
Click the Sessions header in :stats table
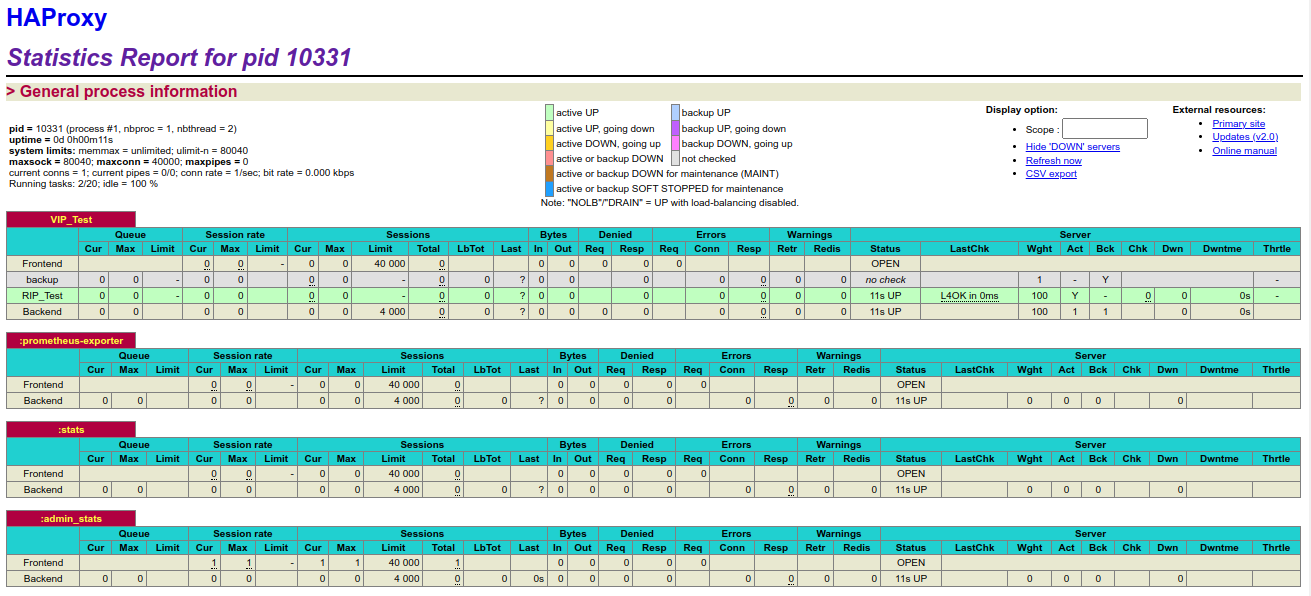coord(422,445)
